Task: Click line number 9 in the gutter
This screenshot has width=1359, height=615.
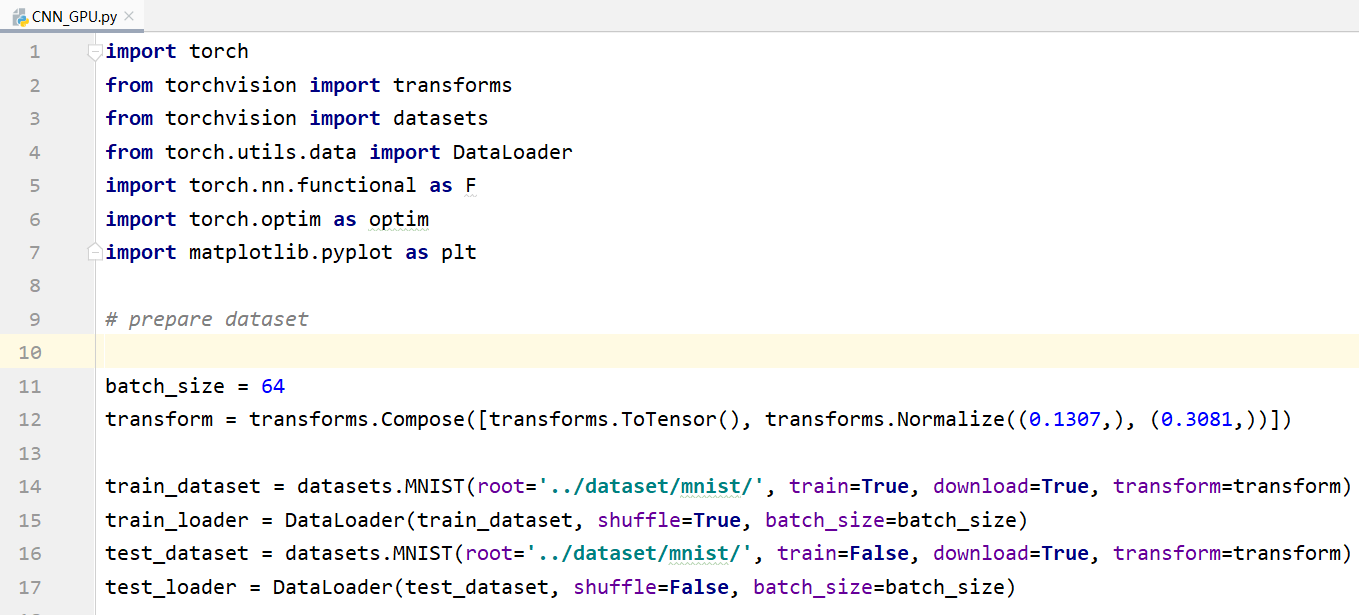Action: coord(35,319)
